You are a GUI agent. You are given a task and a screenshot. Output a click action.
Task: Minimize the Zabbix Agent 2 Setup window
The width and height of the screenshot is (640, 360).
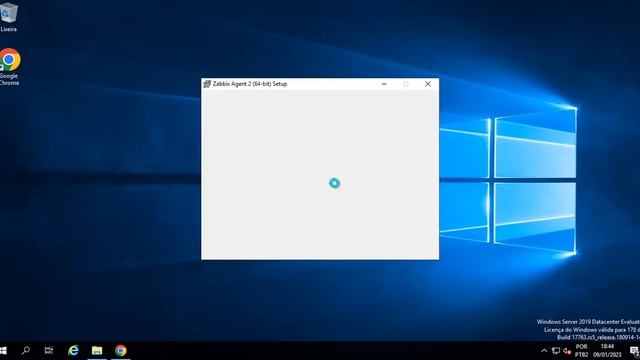coord(384,84)
